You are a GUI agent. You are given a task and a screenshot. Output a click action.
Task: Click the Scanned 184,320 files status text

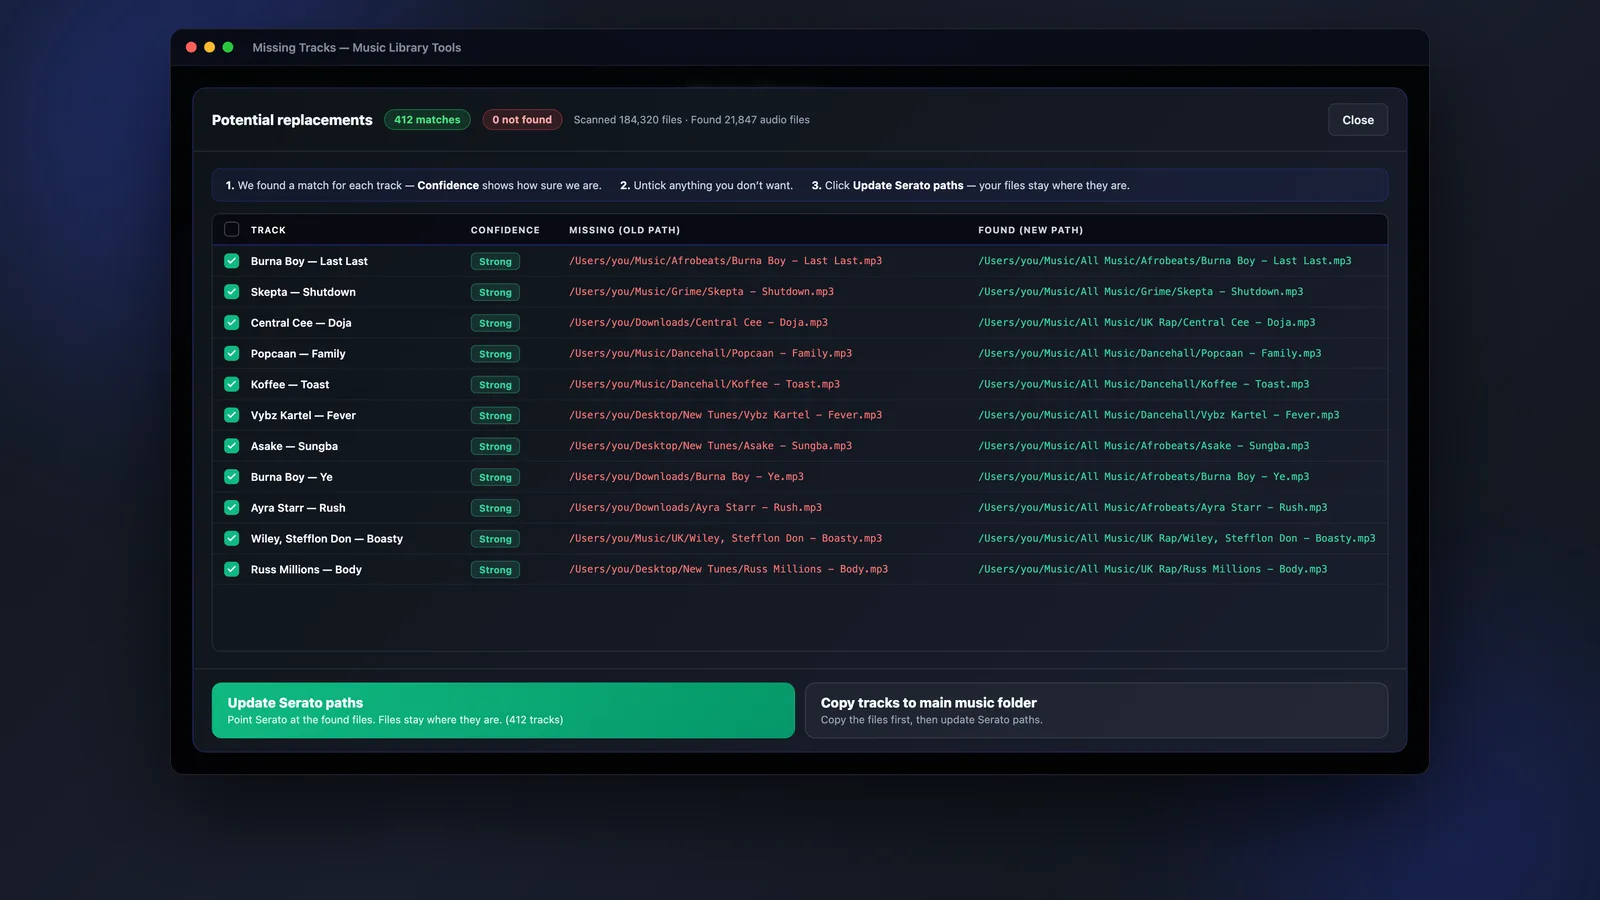click(x=691, y=120)
